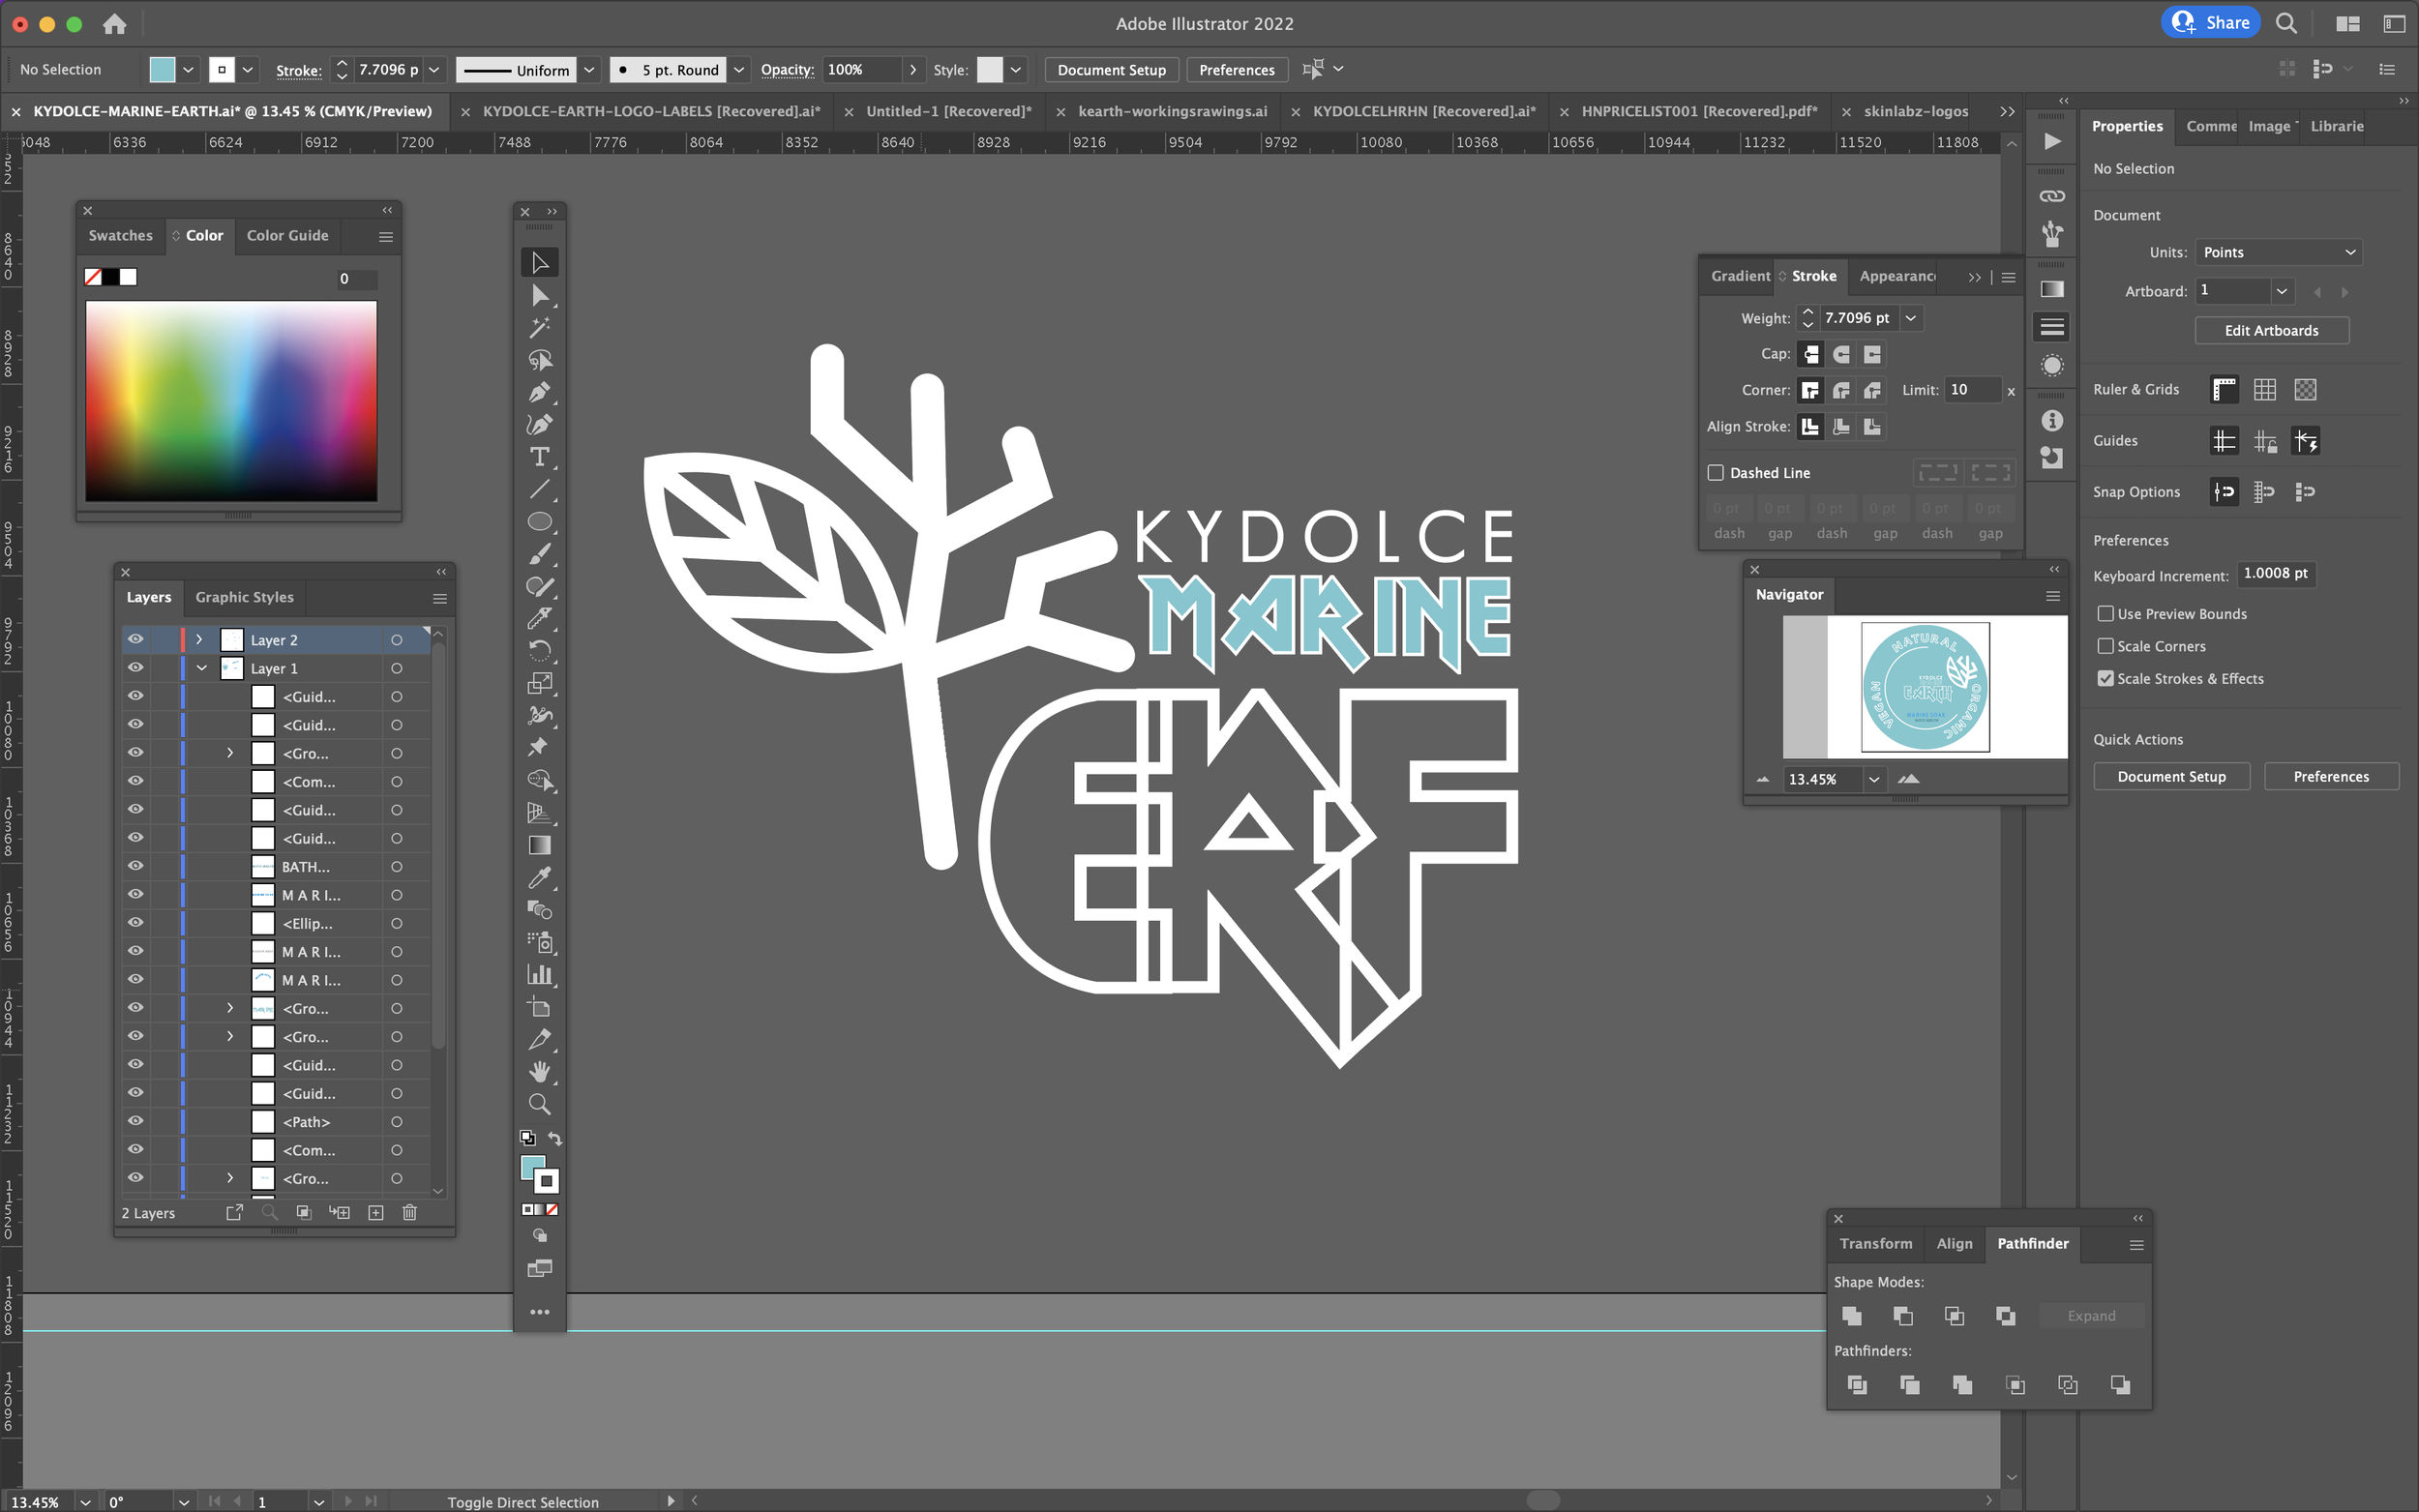Uncheck Scale Strokes & Effects
The image size is (2419, 1512).
click(x=2105, y=678)
